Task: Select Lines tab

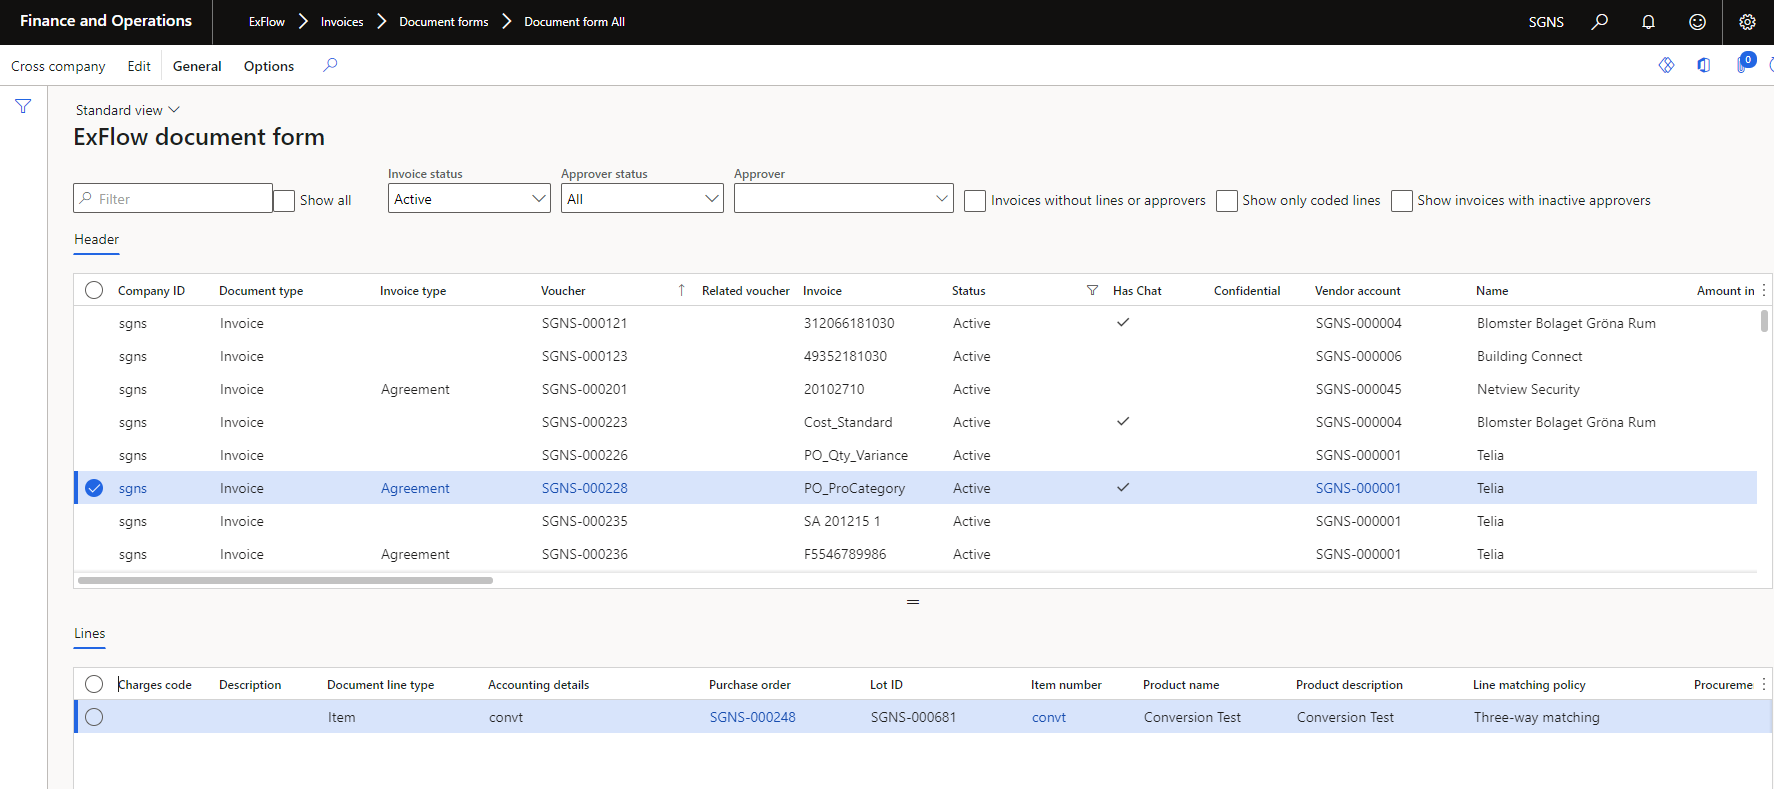Action: click(x=89, y=634)
